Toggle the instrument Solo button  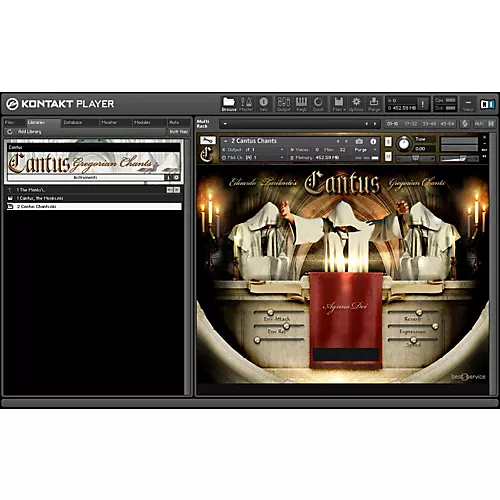tap(388, 142)
